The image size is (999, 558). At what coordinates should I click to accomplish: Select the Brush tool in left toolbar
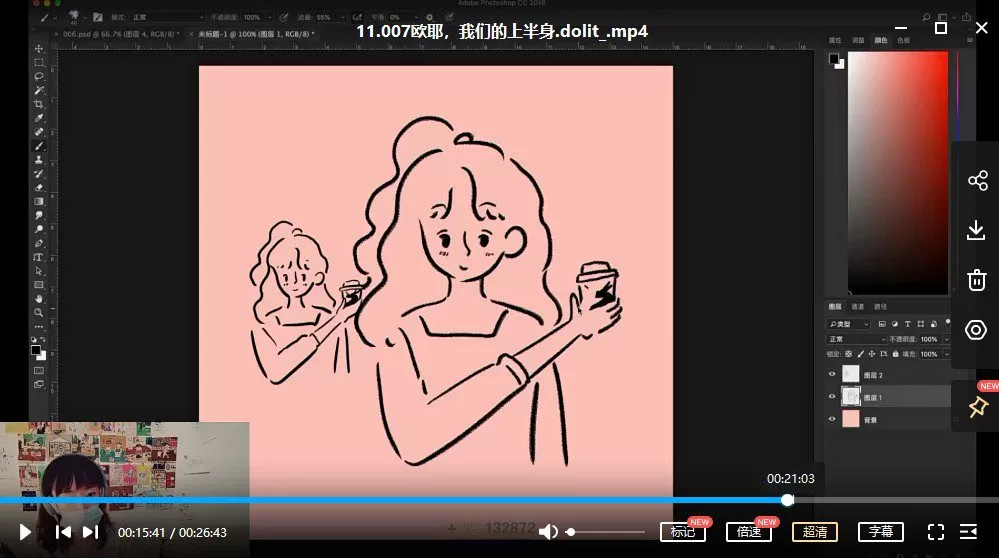[x=39, y=146]
